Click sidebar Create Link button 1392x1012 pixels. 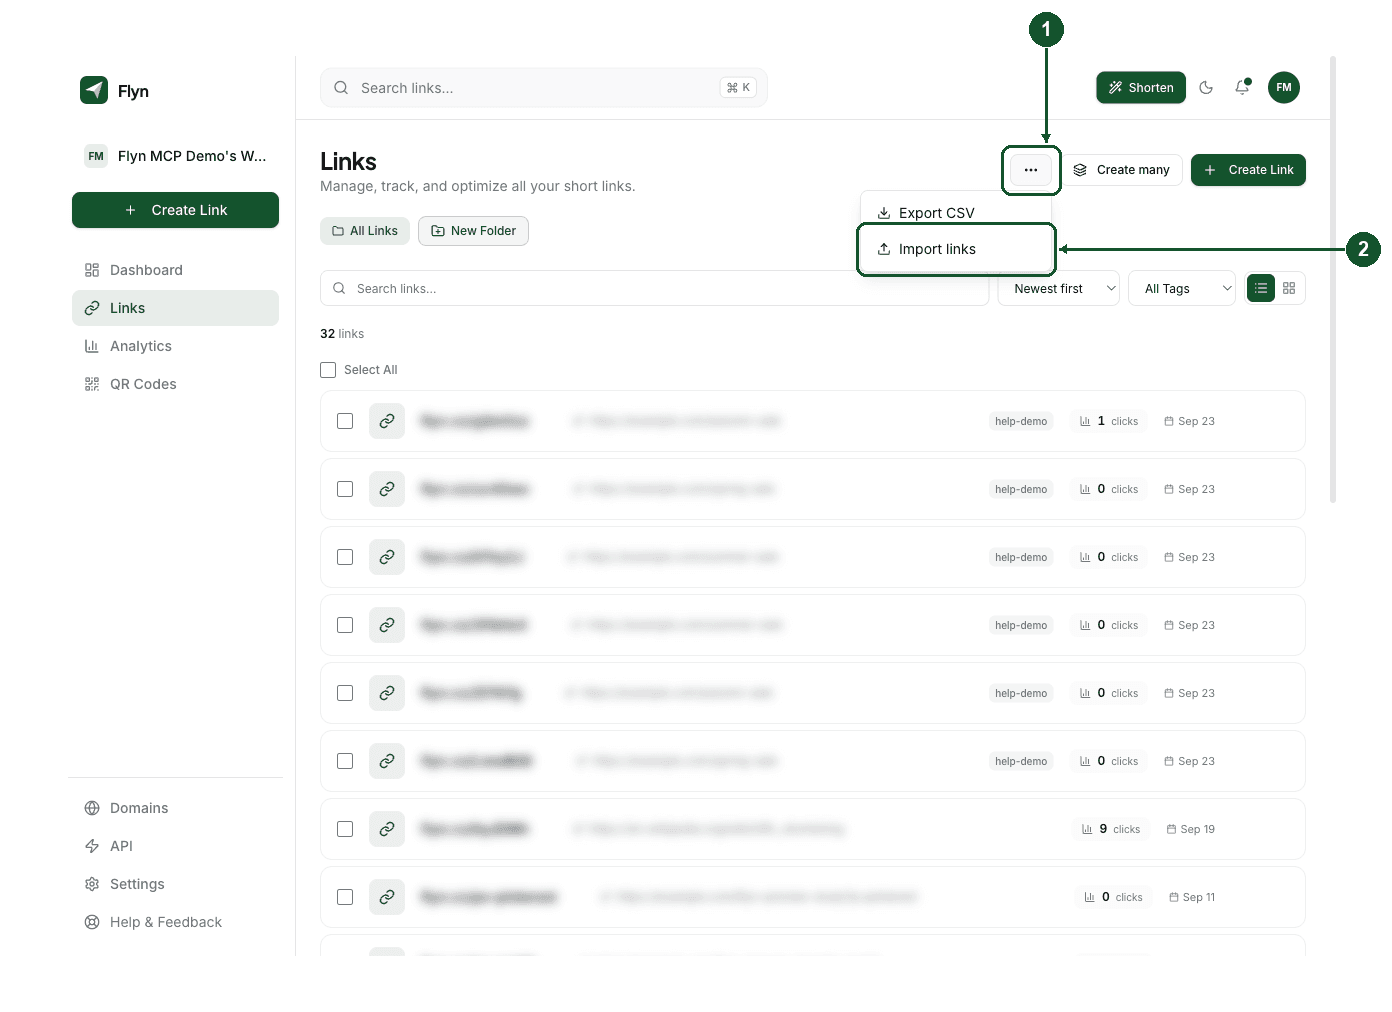pos(175,210)
